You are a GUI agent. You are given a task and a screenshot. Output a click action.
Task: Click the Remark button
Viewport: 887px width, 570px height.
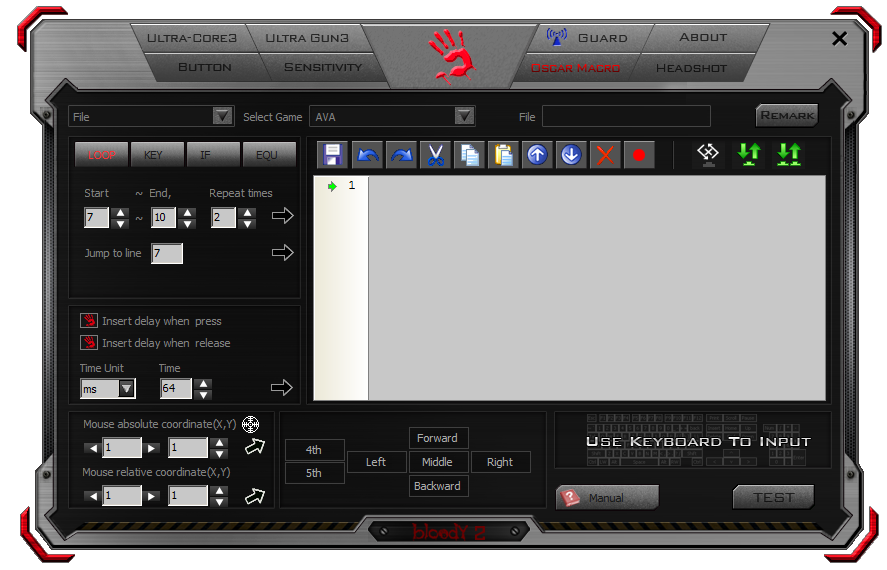click(787, 115)
